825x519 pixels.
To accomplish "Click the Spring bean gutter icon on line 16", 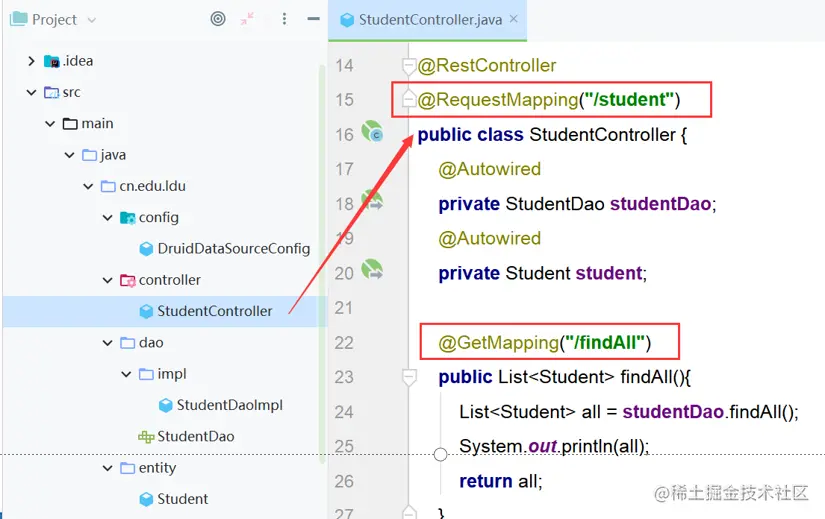I will click(x=372, y=131).
